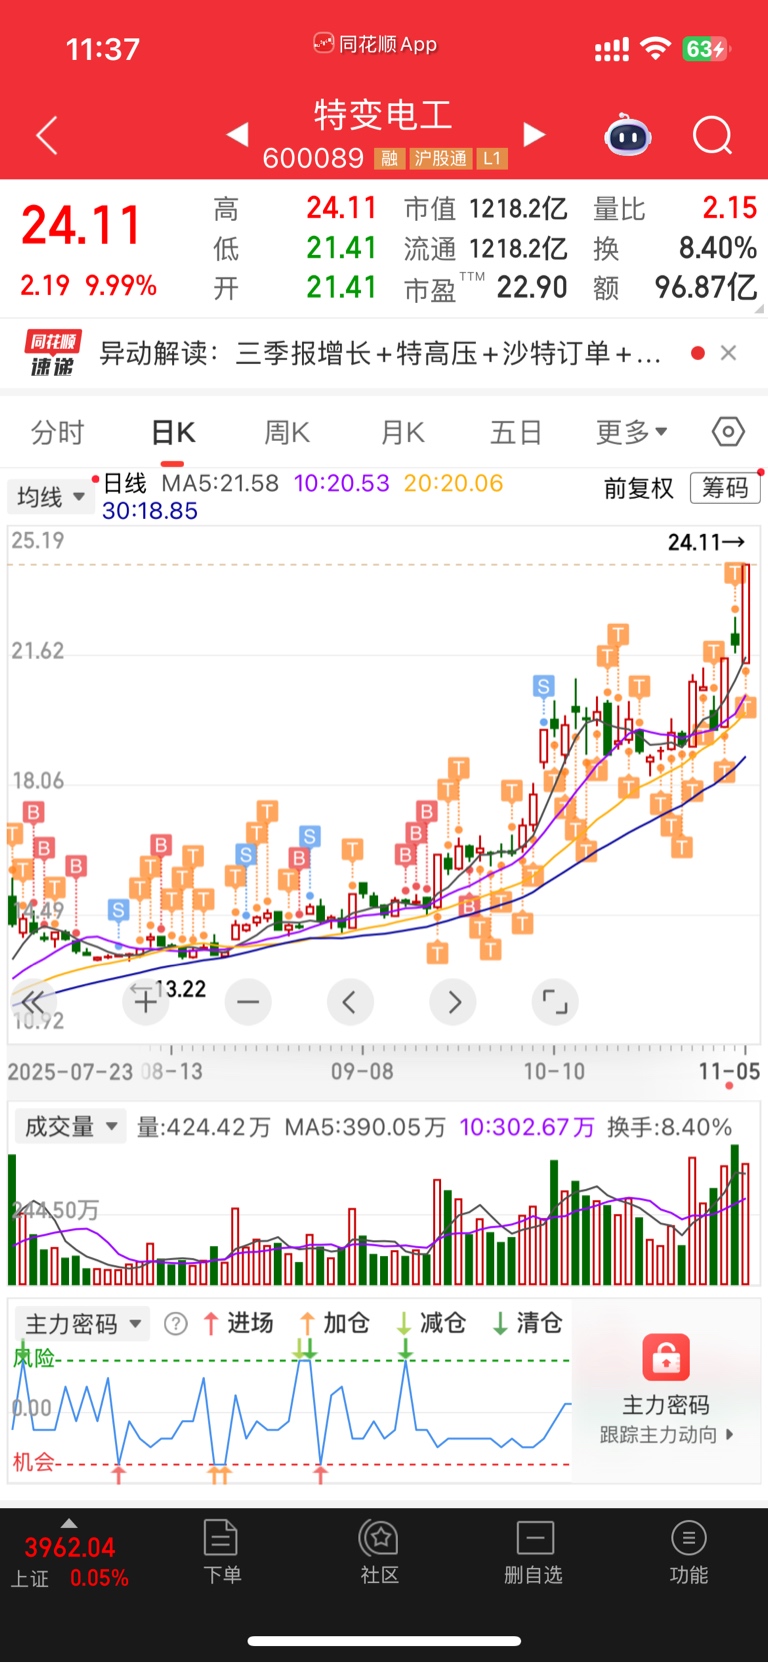
Task: Open 主力密码 help question mark
Action: pos(175,1324)
